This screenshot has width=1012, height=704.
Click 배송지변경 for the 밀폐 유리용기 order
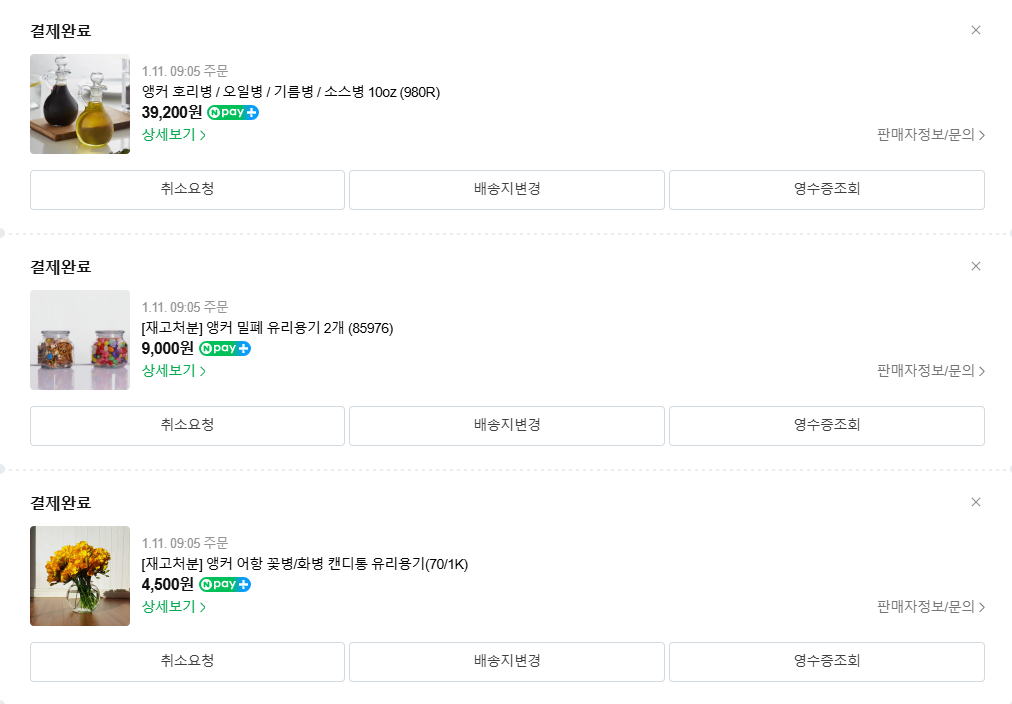(507, 426)
